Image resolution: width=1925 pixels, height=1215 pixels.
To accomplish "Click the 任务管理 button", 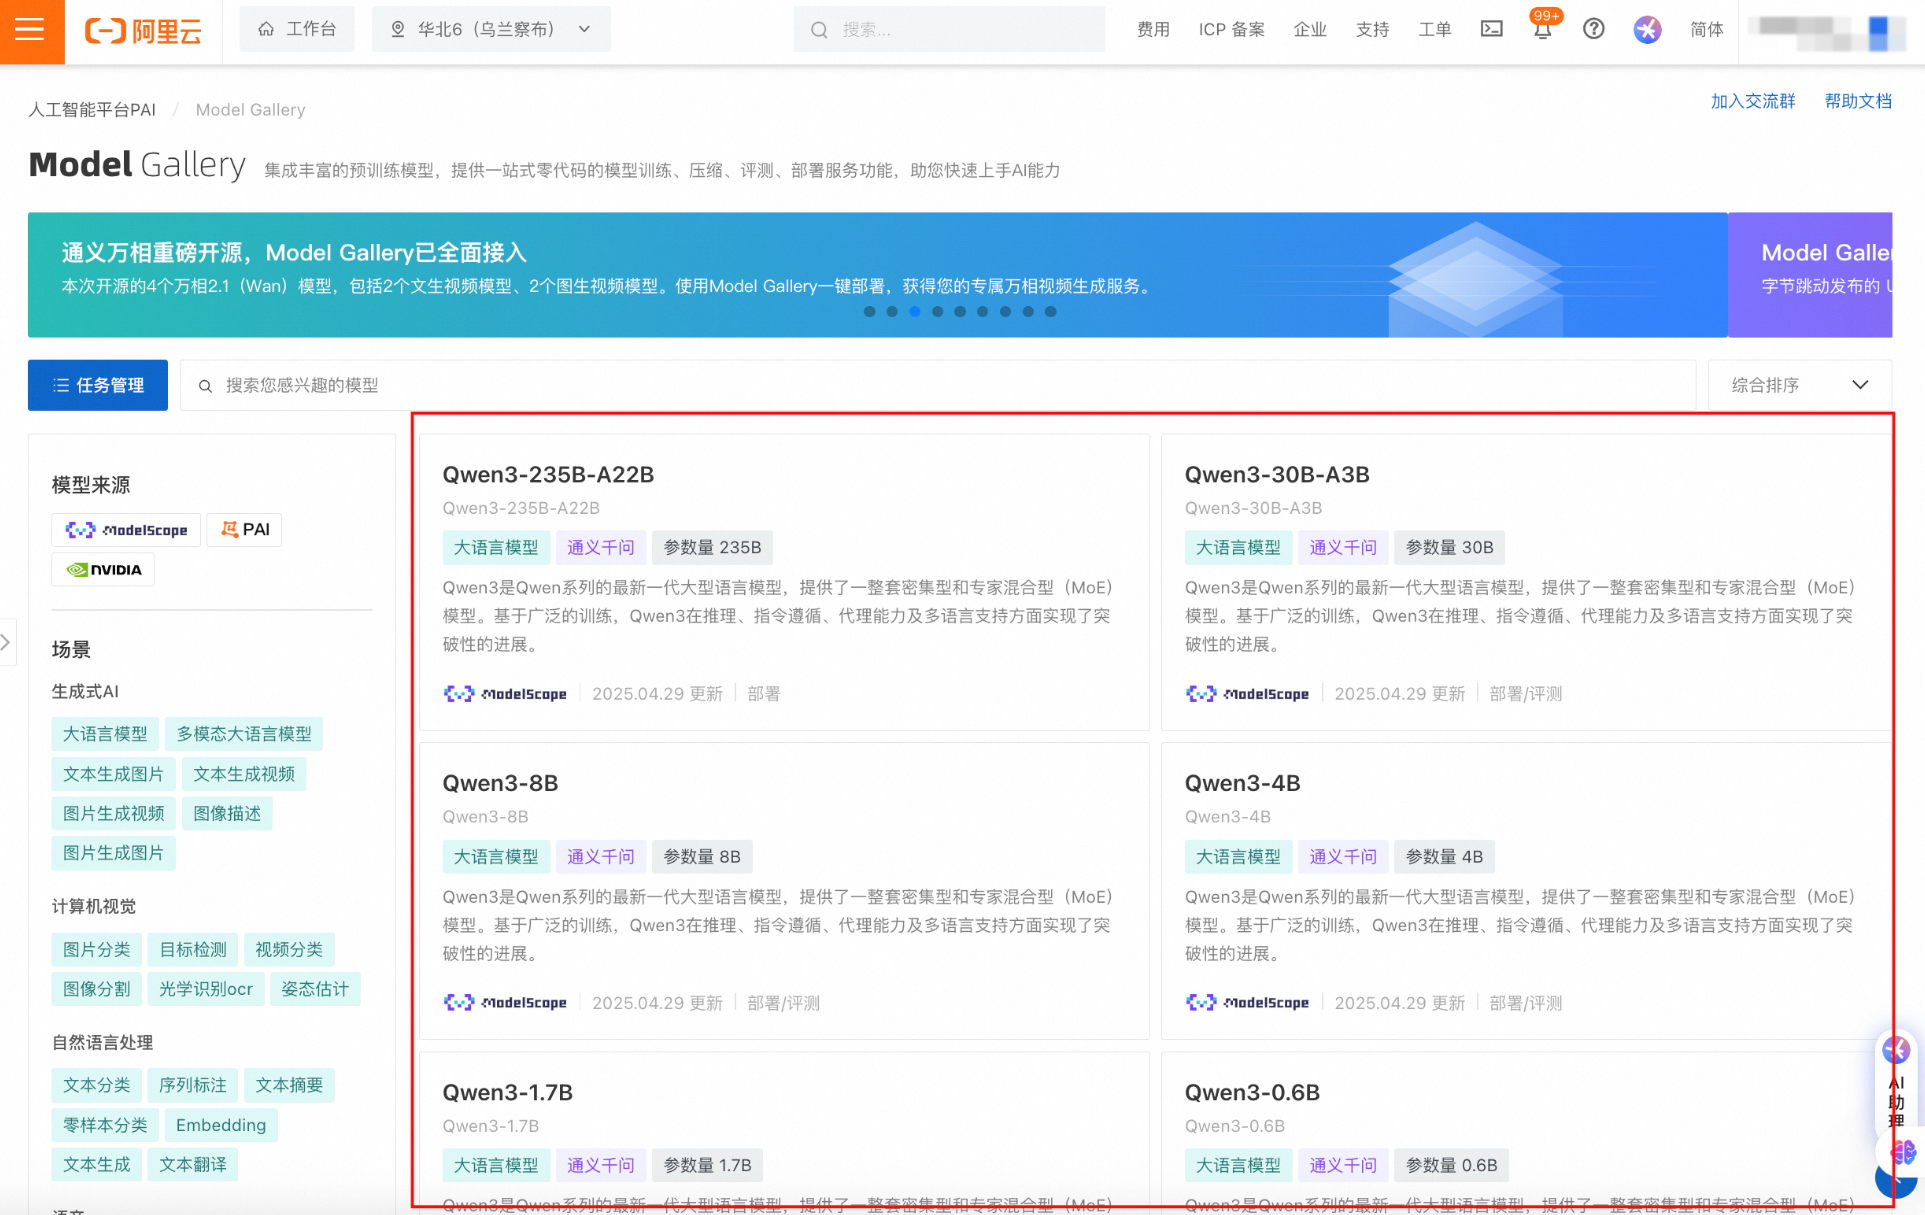I will pyautogui.click(x=98, y=385).
